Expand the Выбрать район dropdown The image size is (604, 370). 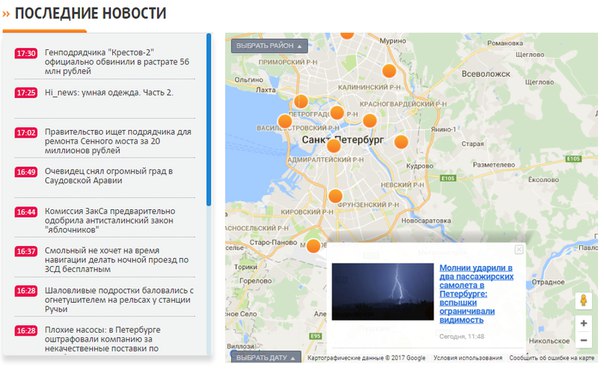(269, 46)
